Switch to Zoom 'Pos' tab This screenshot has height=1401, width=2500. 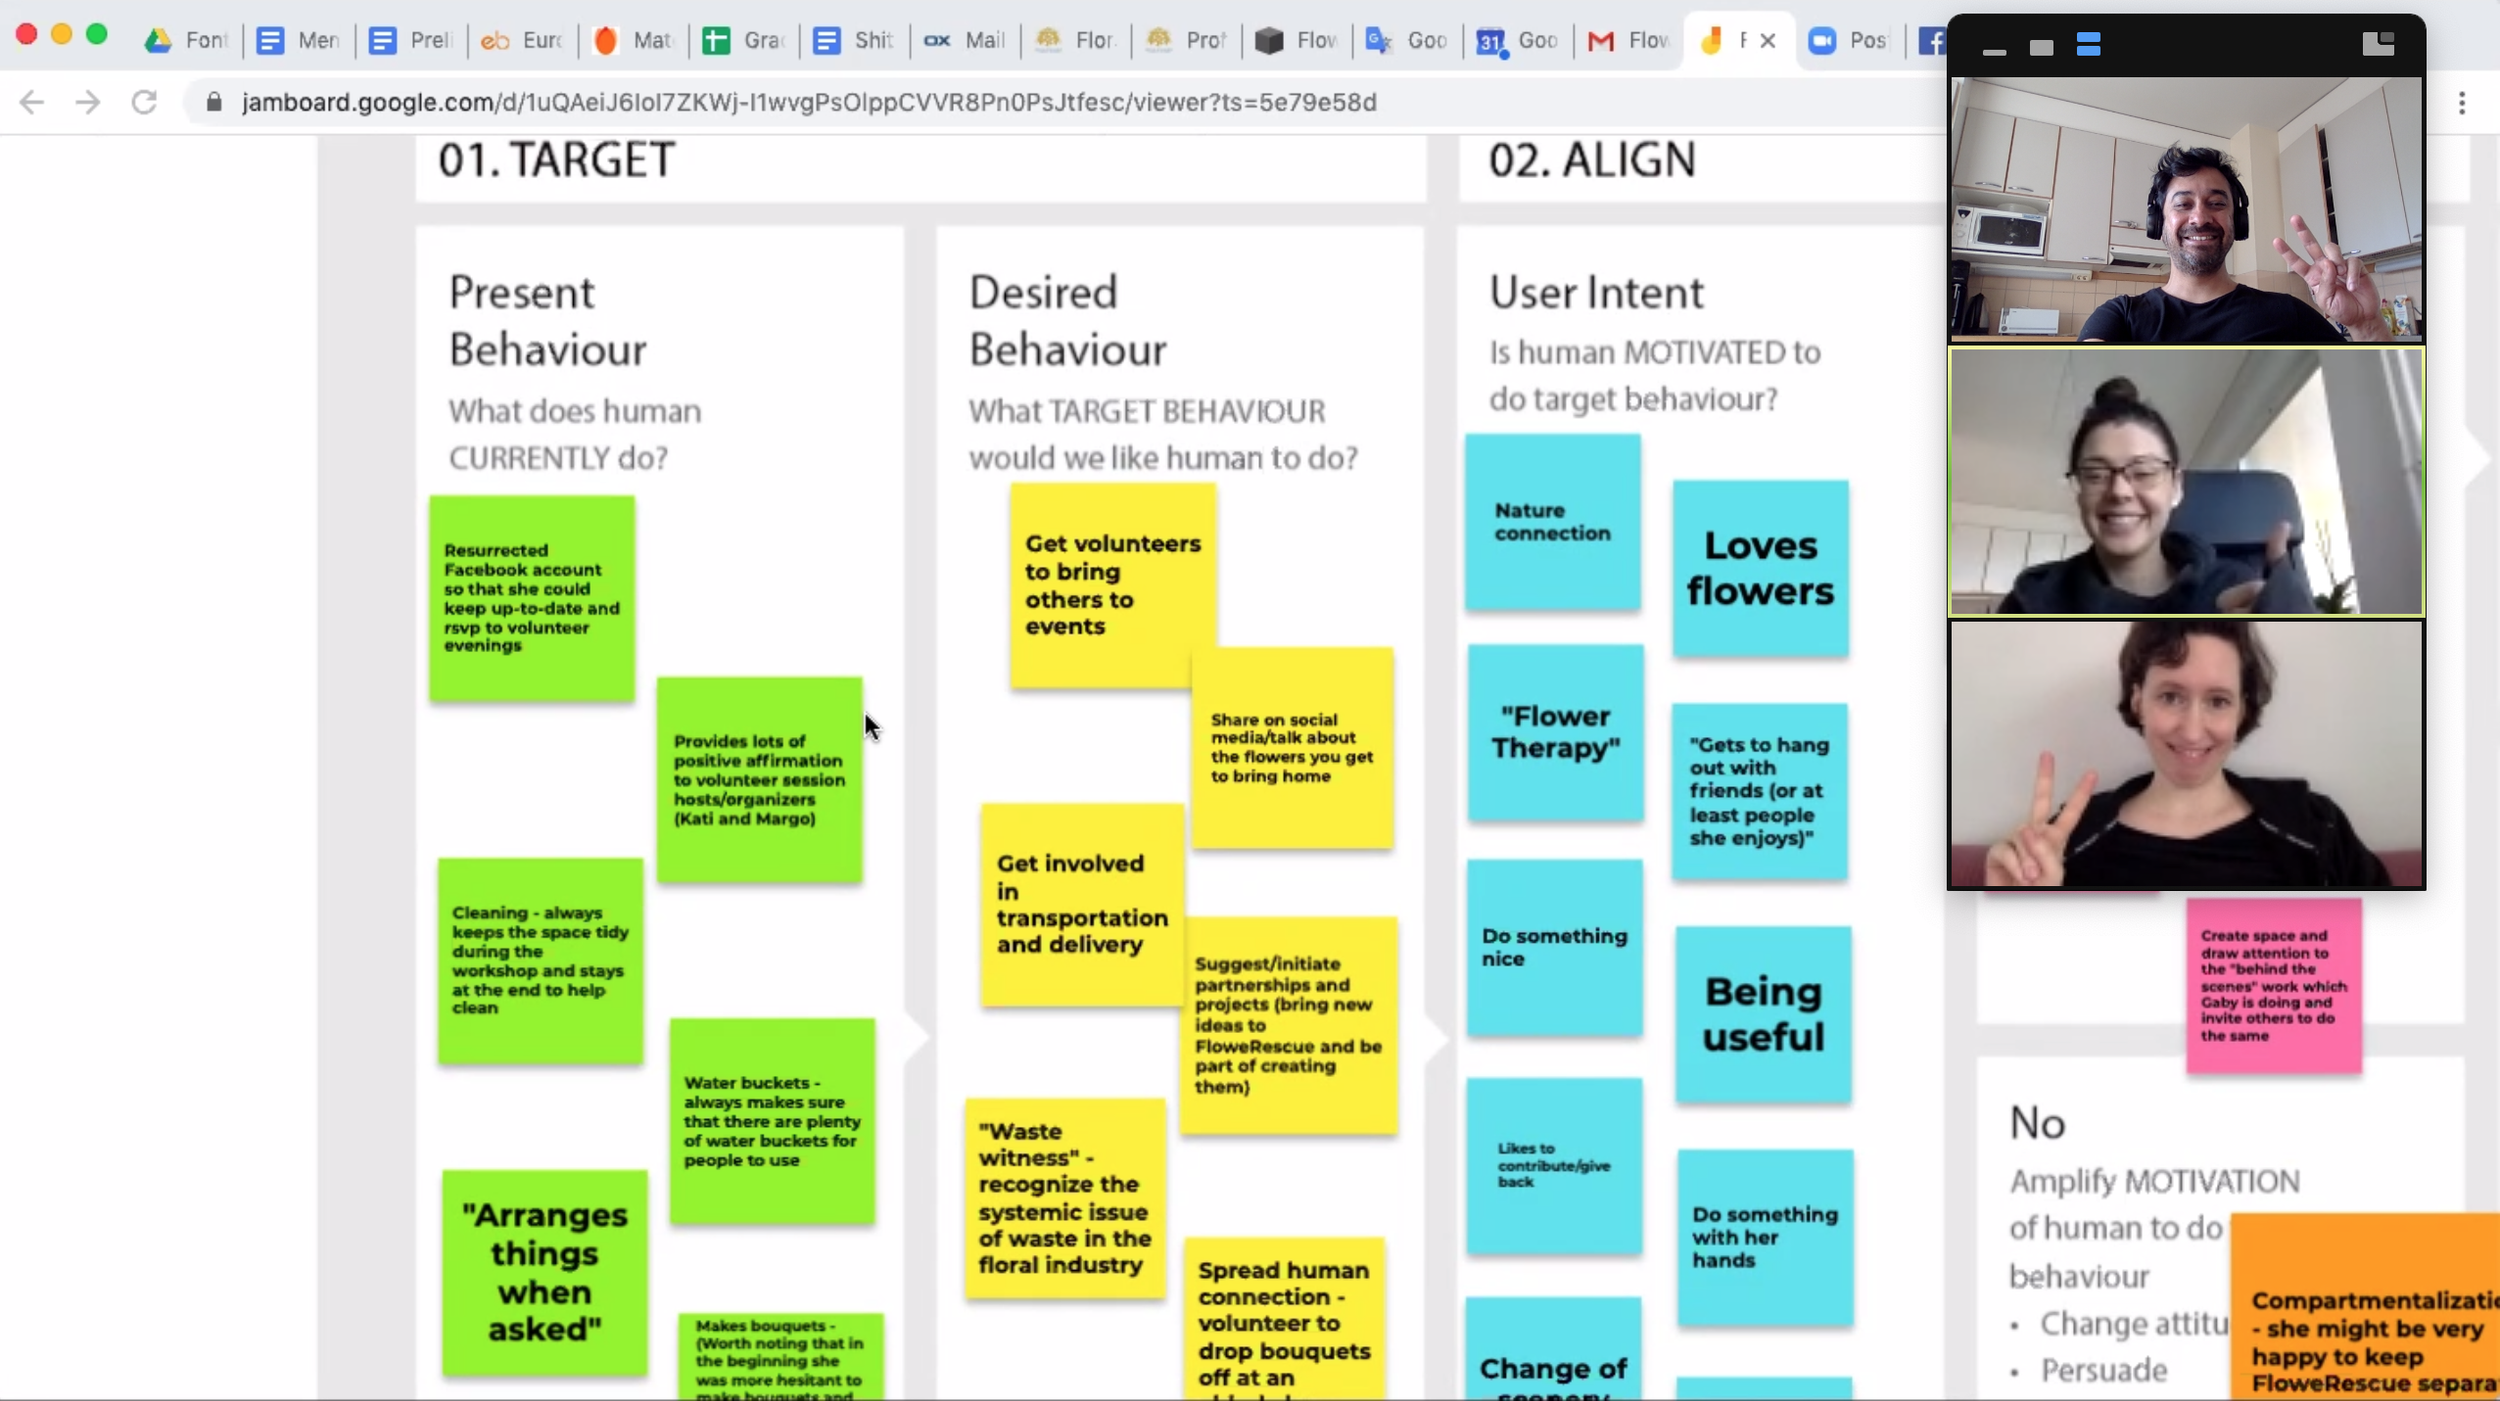(1850, 40)
